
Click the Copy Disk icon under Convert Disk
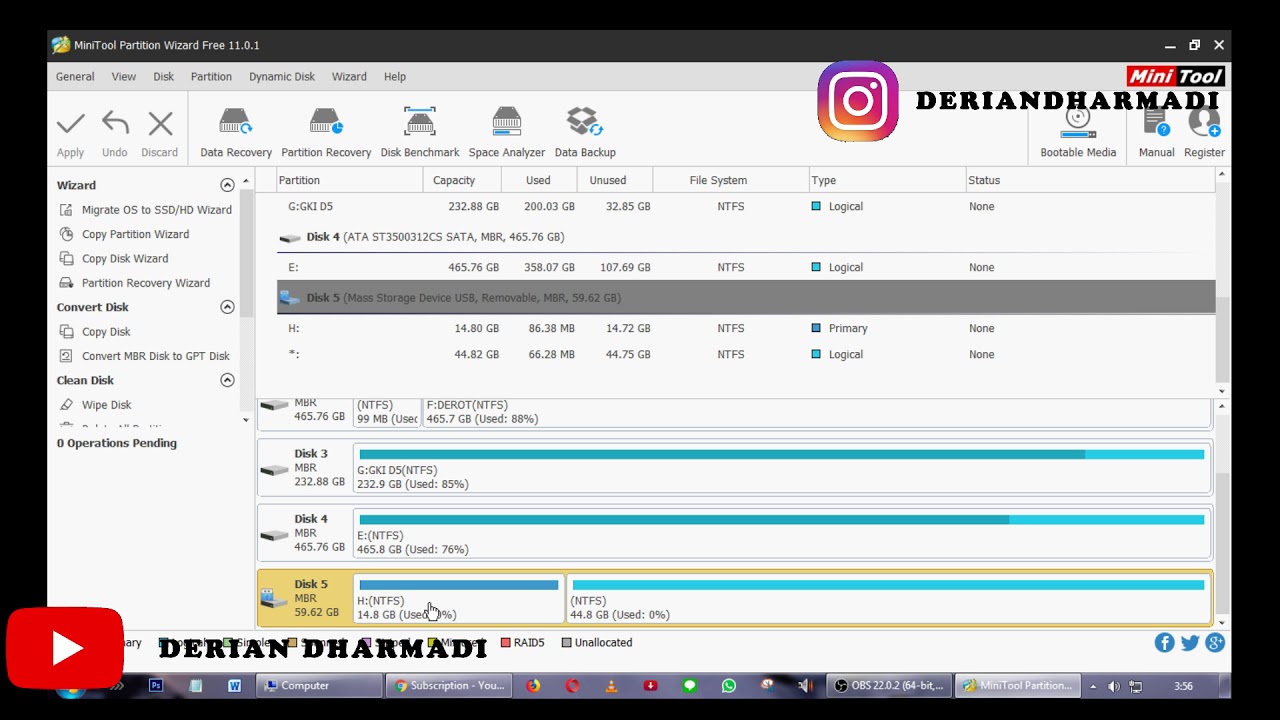click(66, 331)
